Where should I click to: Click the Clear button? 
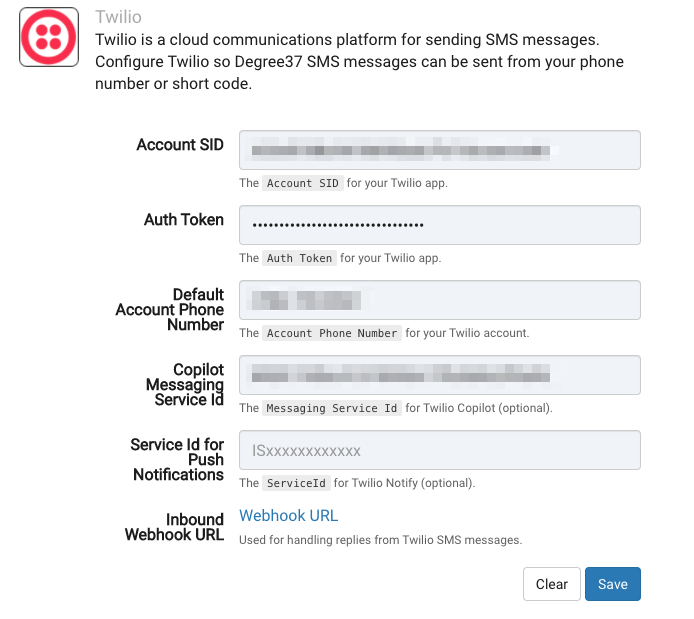pos(551,584)
